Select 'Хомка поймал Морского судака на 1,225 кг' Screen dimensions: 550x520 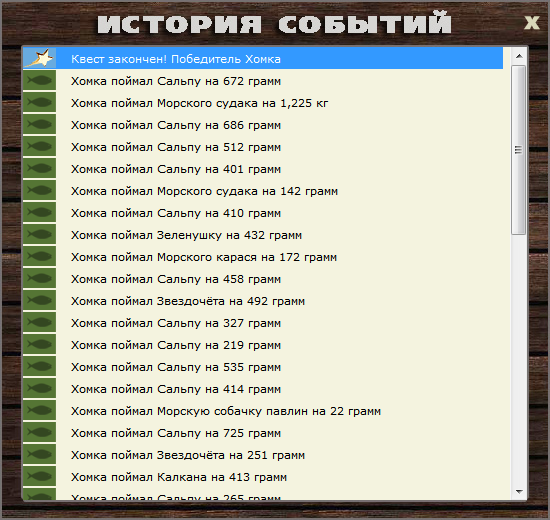(x=263, y=102)
